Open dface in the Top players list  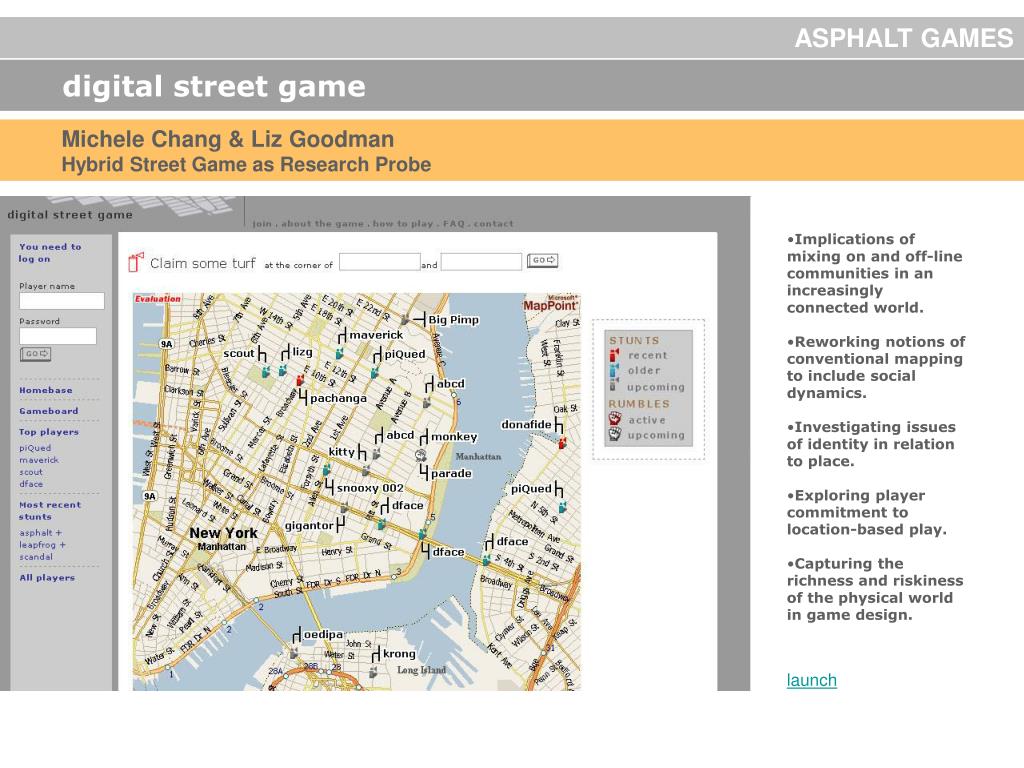(31, 484)
